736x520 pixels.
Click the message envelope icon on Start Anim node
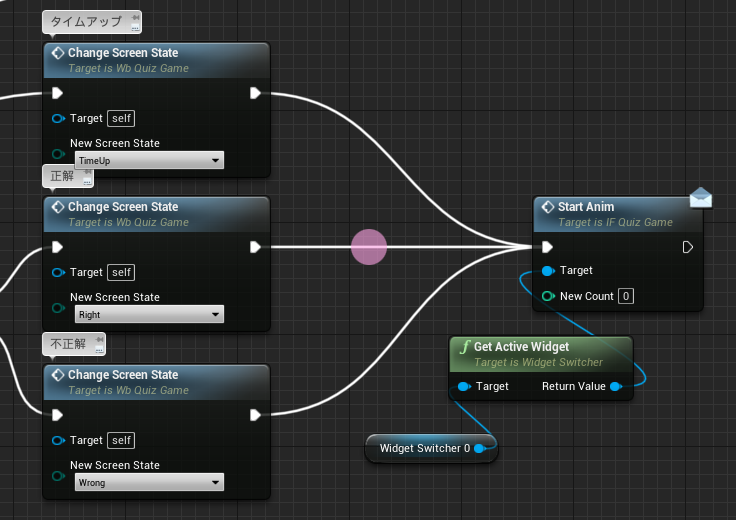click(x=701, y=198)
